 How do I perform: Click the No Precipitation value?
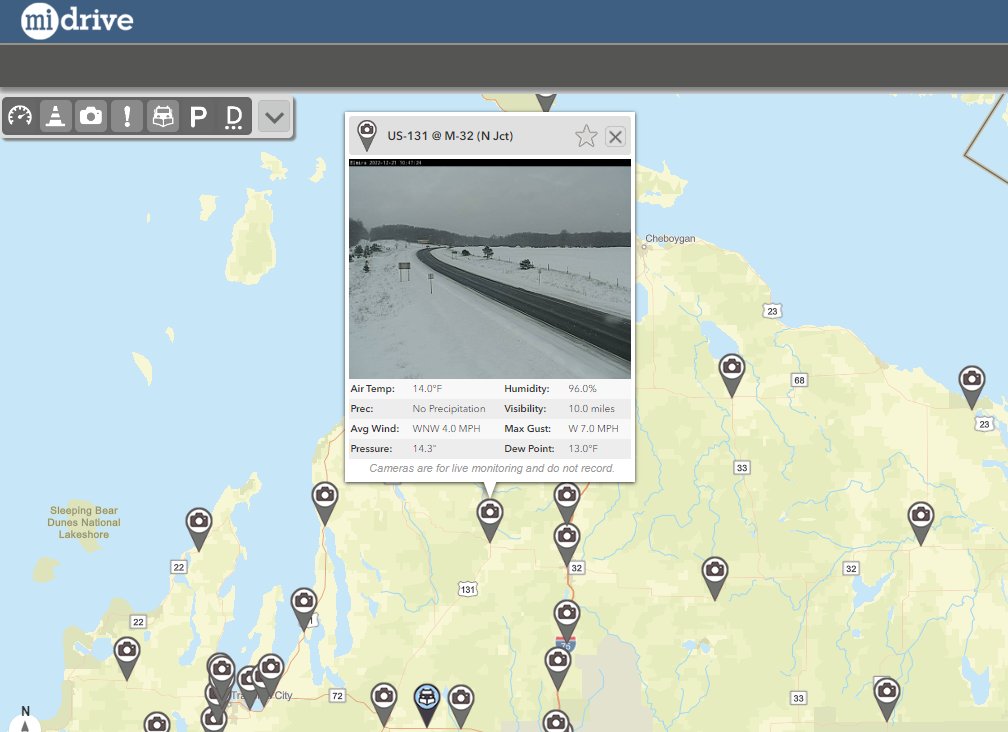pos(449,409)
